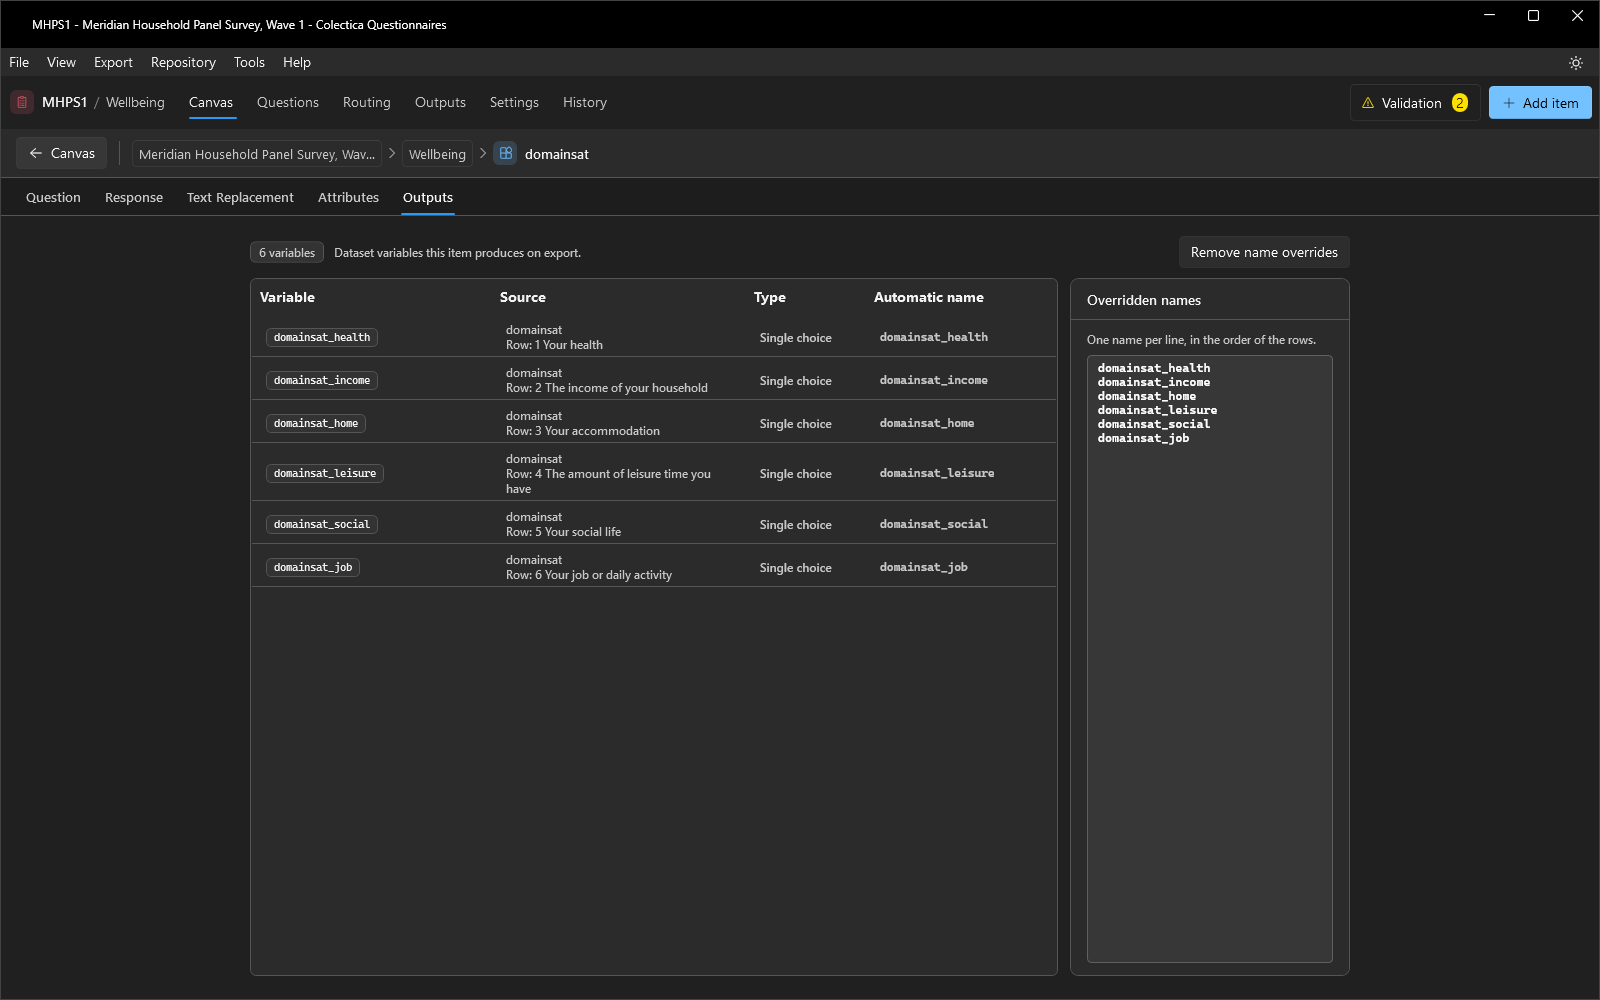Click automatic name domainsat_leisure cell

[x=937, y=474]
